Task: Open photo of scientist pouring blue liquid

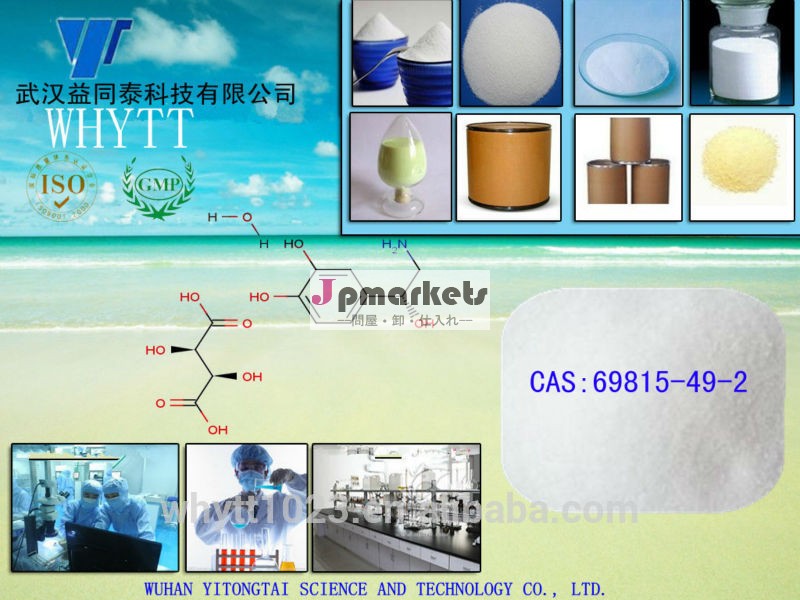Action: pos(246,508)
